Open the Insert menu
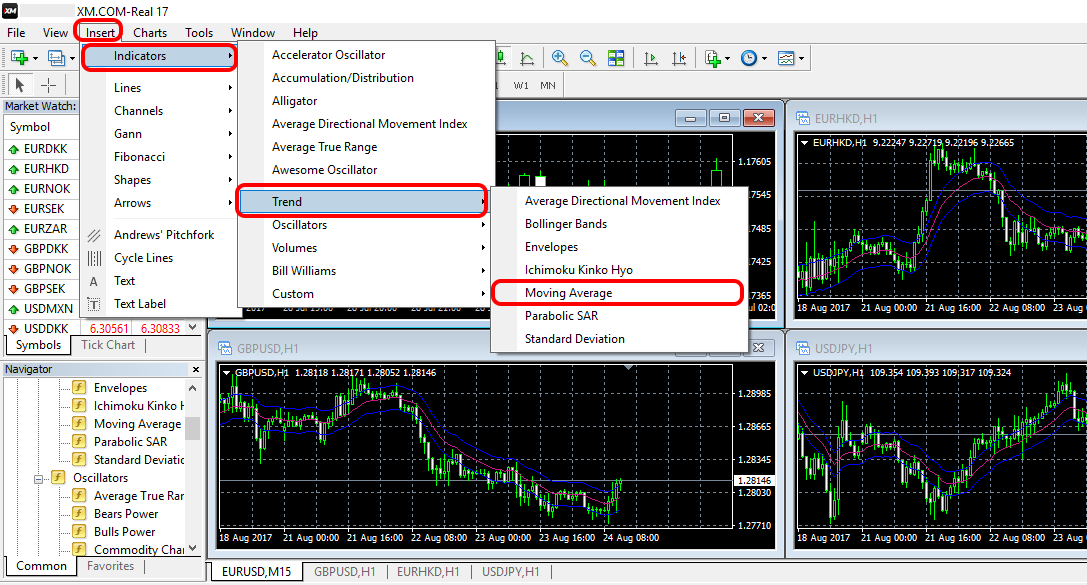Image resolution: width=1087 pixels, height=585 pixels. coord(100,33)
